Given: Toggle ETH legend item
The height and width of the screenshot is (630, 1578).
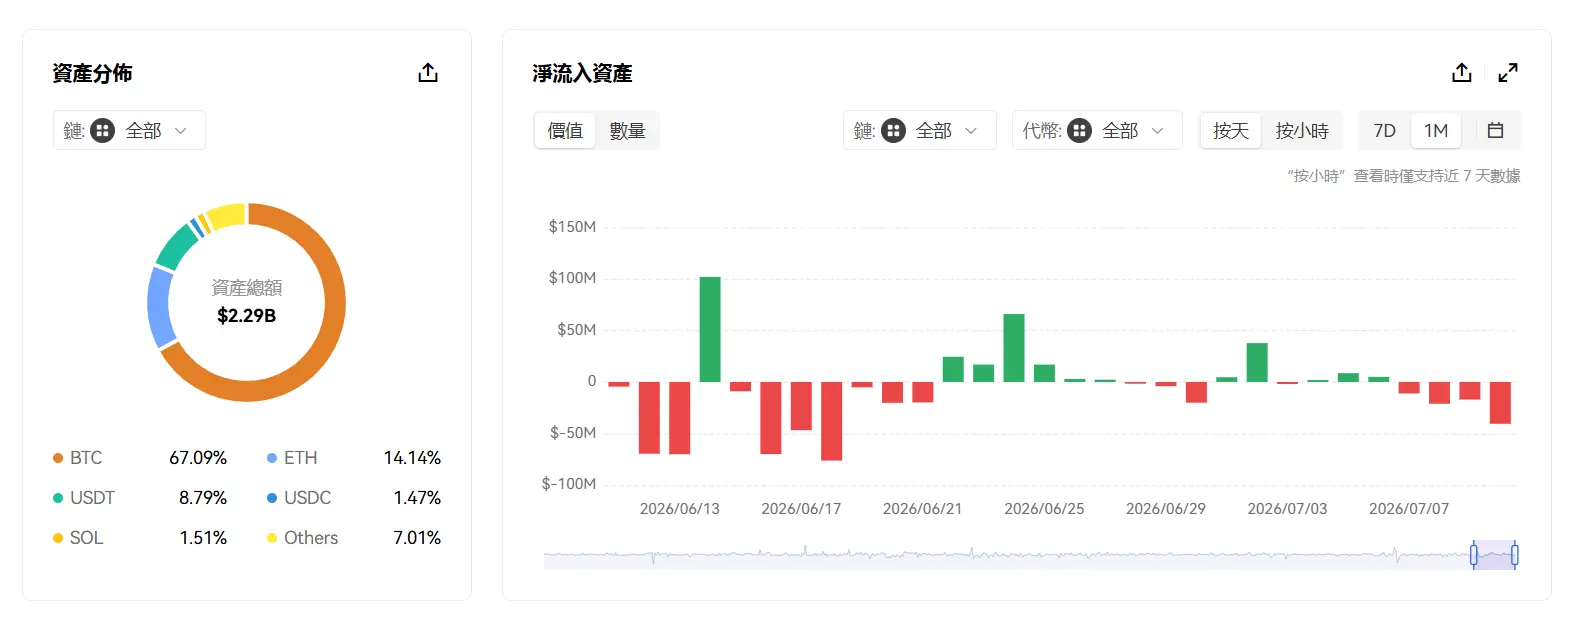Looking at the screenshot, I should coord(292,458).
